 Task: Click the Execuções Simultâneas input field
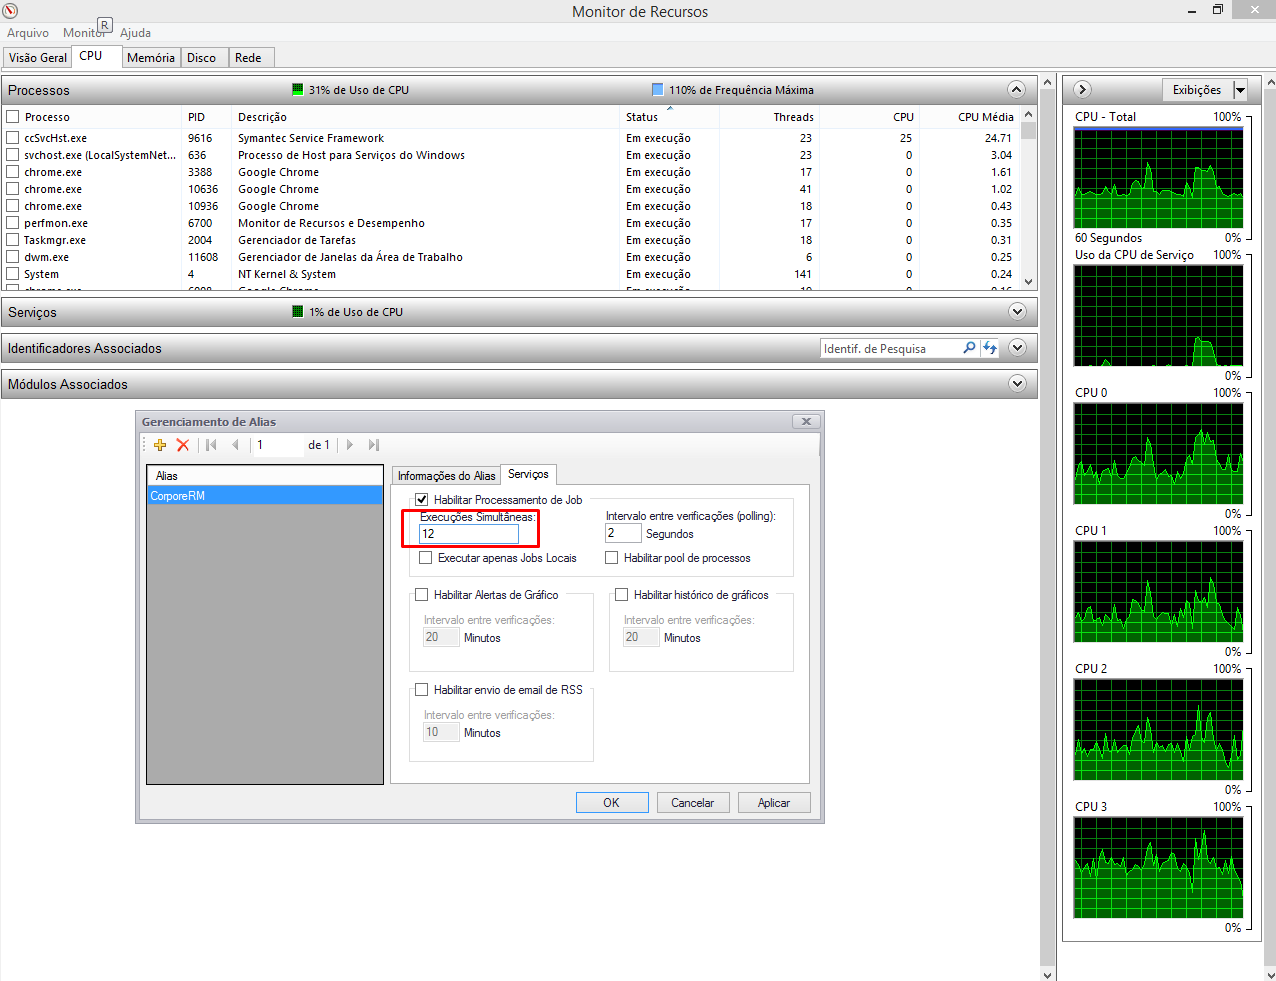pyautogui.click(x=469, y=533)
